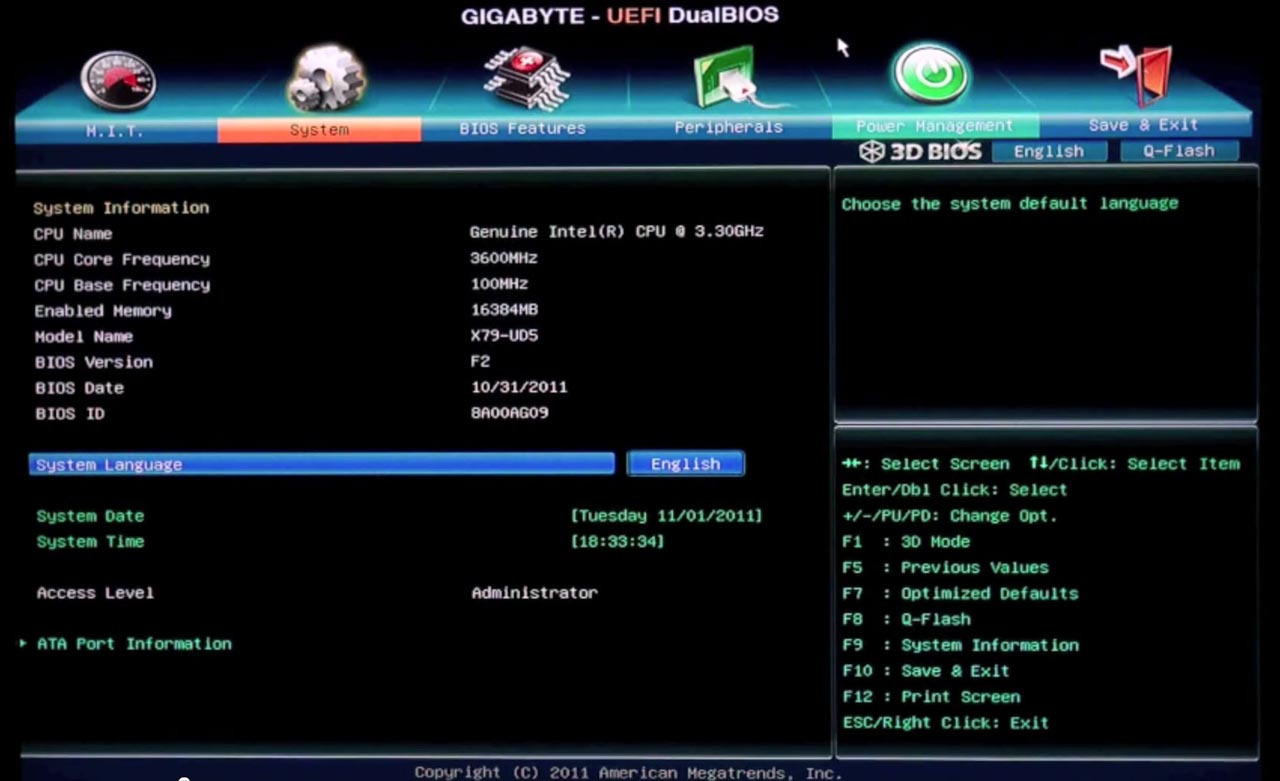Open the English system language dropdown
Screen dimensions: 1280x781
pyautogui.click(x=686, y=464)
